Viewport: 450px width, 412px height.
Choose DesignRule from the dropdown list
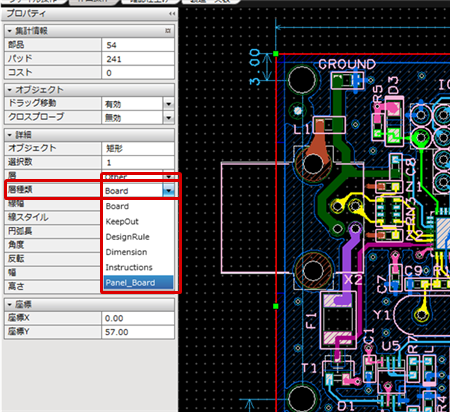[127, 237]
